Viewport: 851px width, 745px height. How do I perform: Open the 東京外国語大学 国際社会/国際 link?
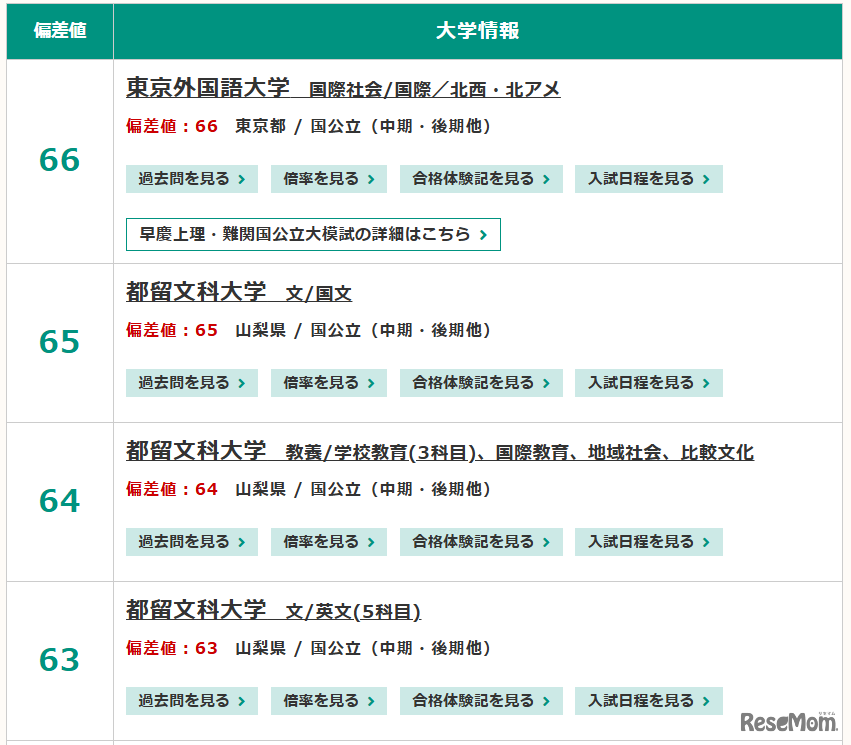[x=341, y=89]
